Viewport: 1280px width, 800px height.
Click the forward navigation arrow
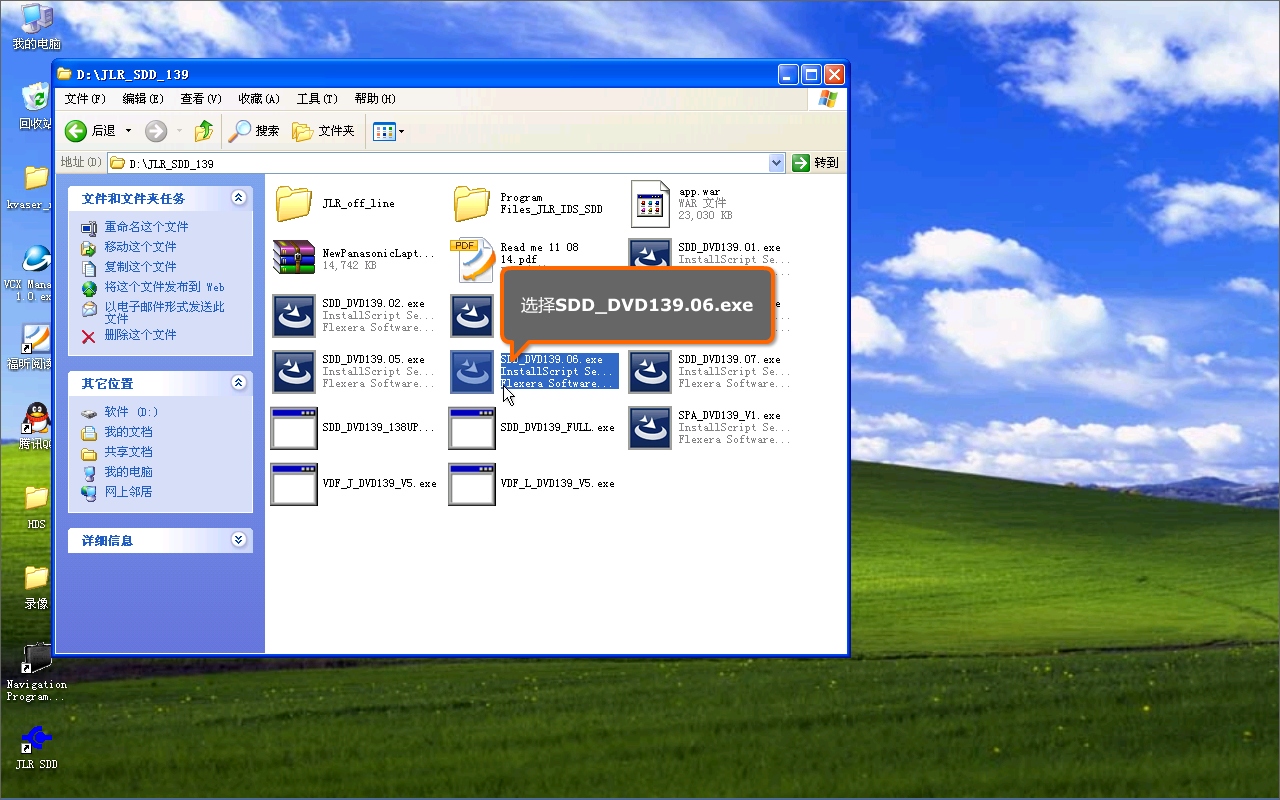(x=156, y=131)
